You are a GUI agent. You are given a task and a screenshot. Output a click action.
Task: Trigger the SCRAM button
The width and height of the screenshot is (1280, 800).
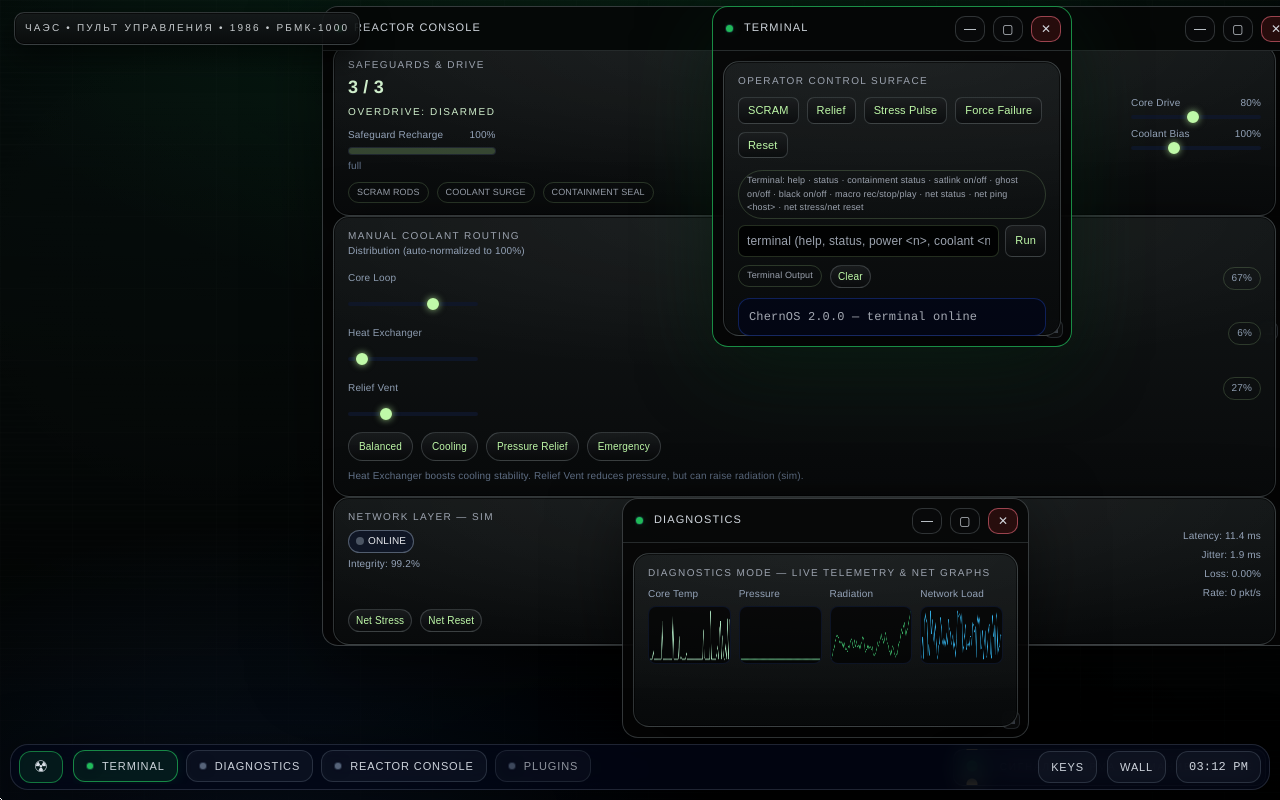point(767,110)
